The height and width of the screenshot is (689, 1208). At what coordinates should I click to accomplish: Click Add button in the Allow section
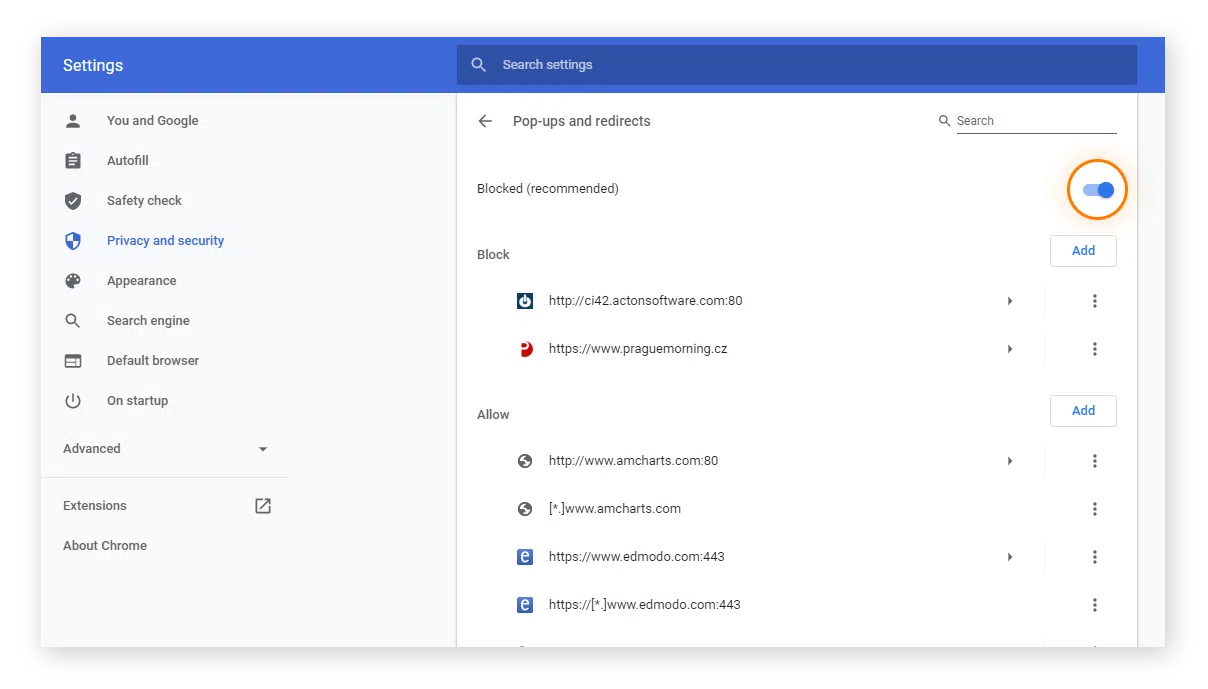(1083, 411)
